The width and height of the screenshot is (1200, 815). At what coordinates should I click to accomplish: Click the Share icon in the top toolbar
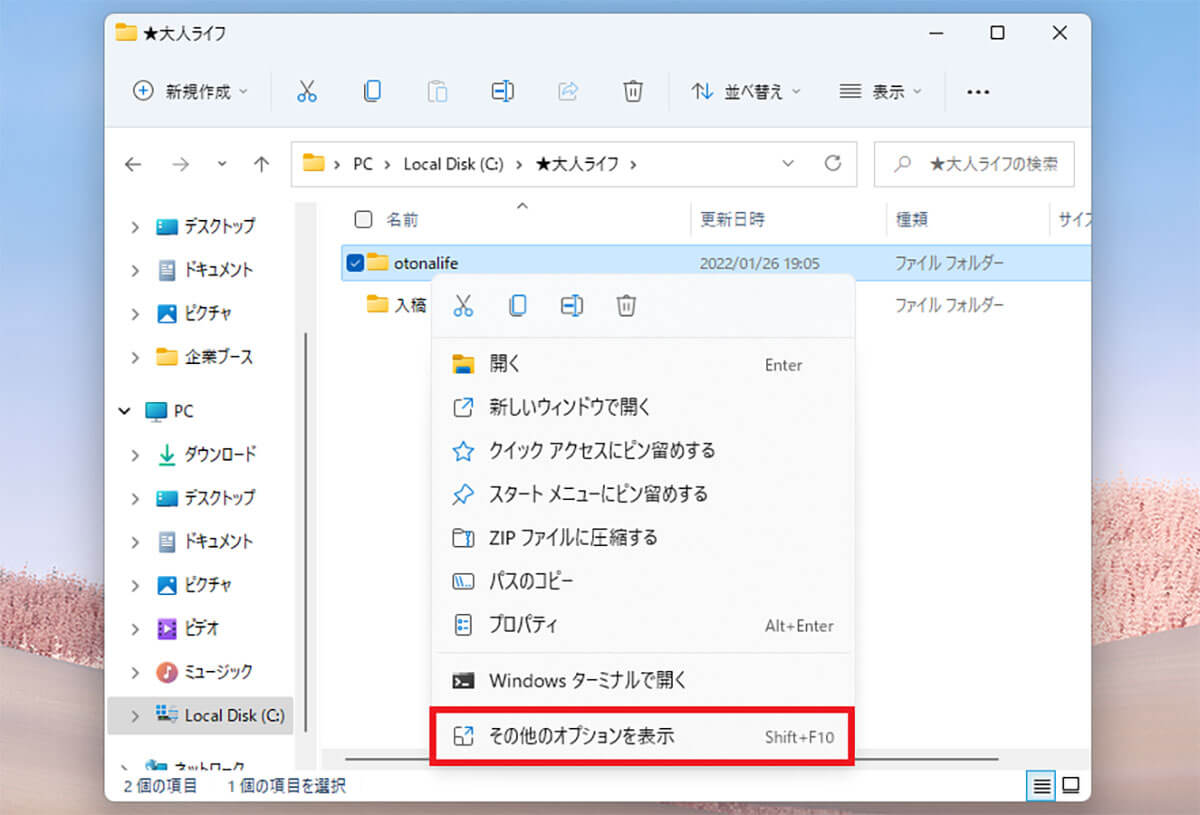coord(568,91)
